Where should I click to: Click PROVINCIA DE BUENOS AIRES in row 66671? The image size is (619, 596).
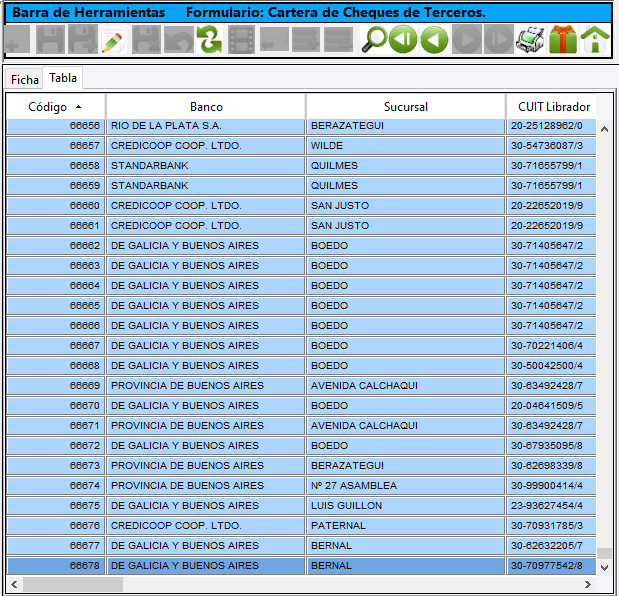[x=206, y=425]
